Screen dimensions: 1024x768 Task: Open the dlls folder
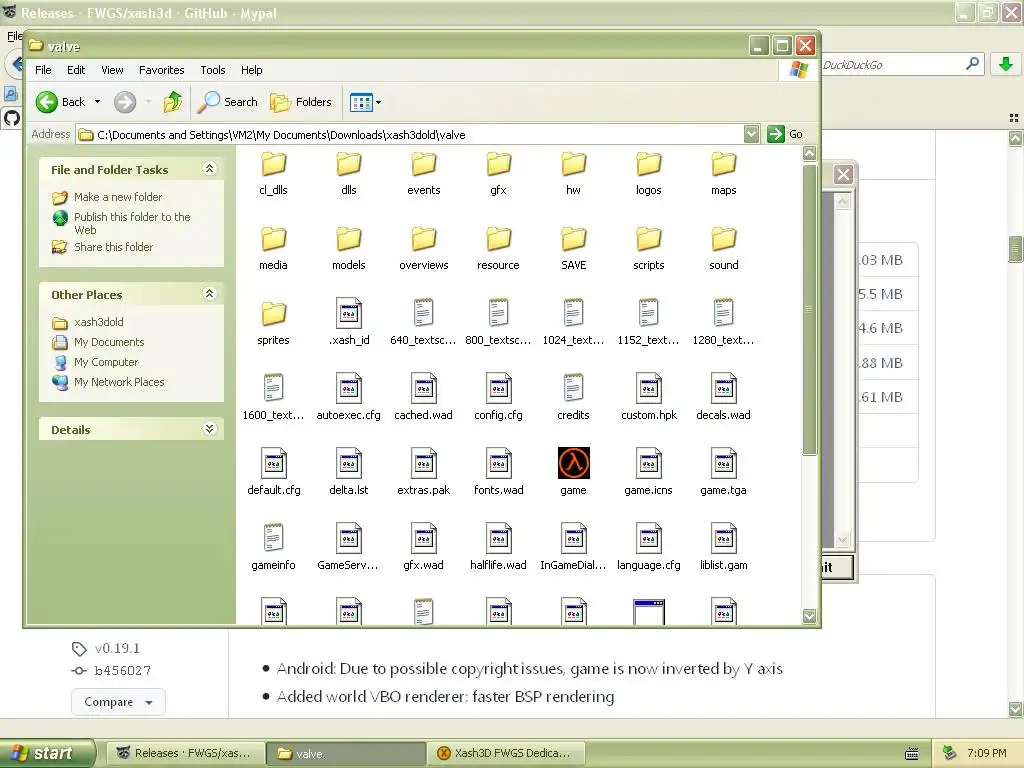tap(349, 174)
